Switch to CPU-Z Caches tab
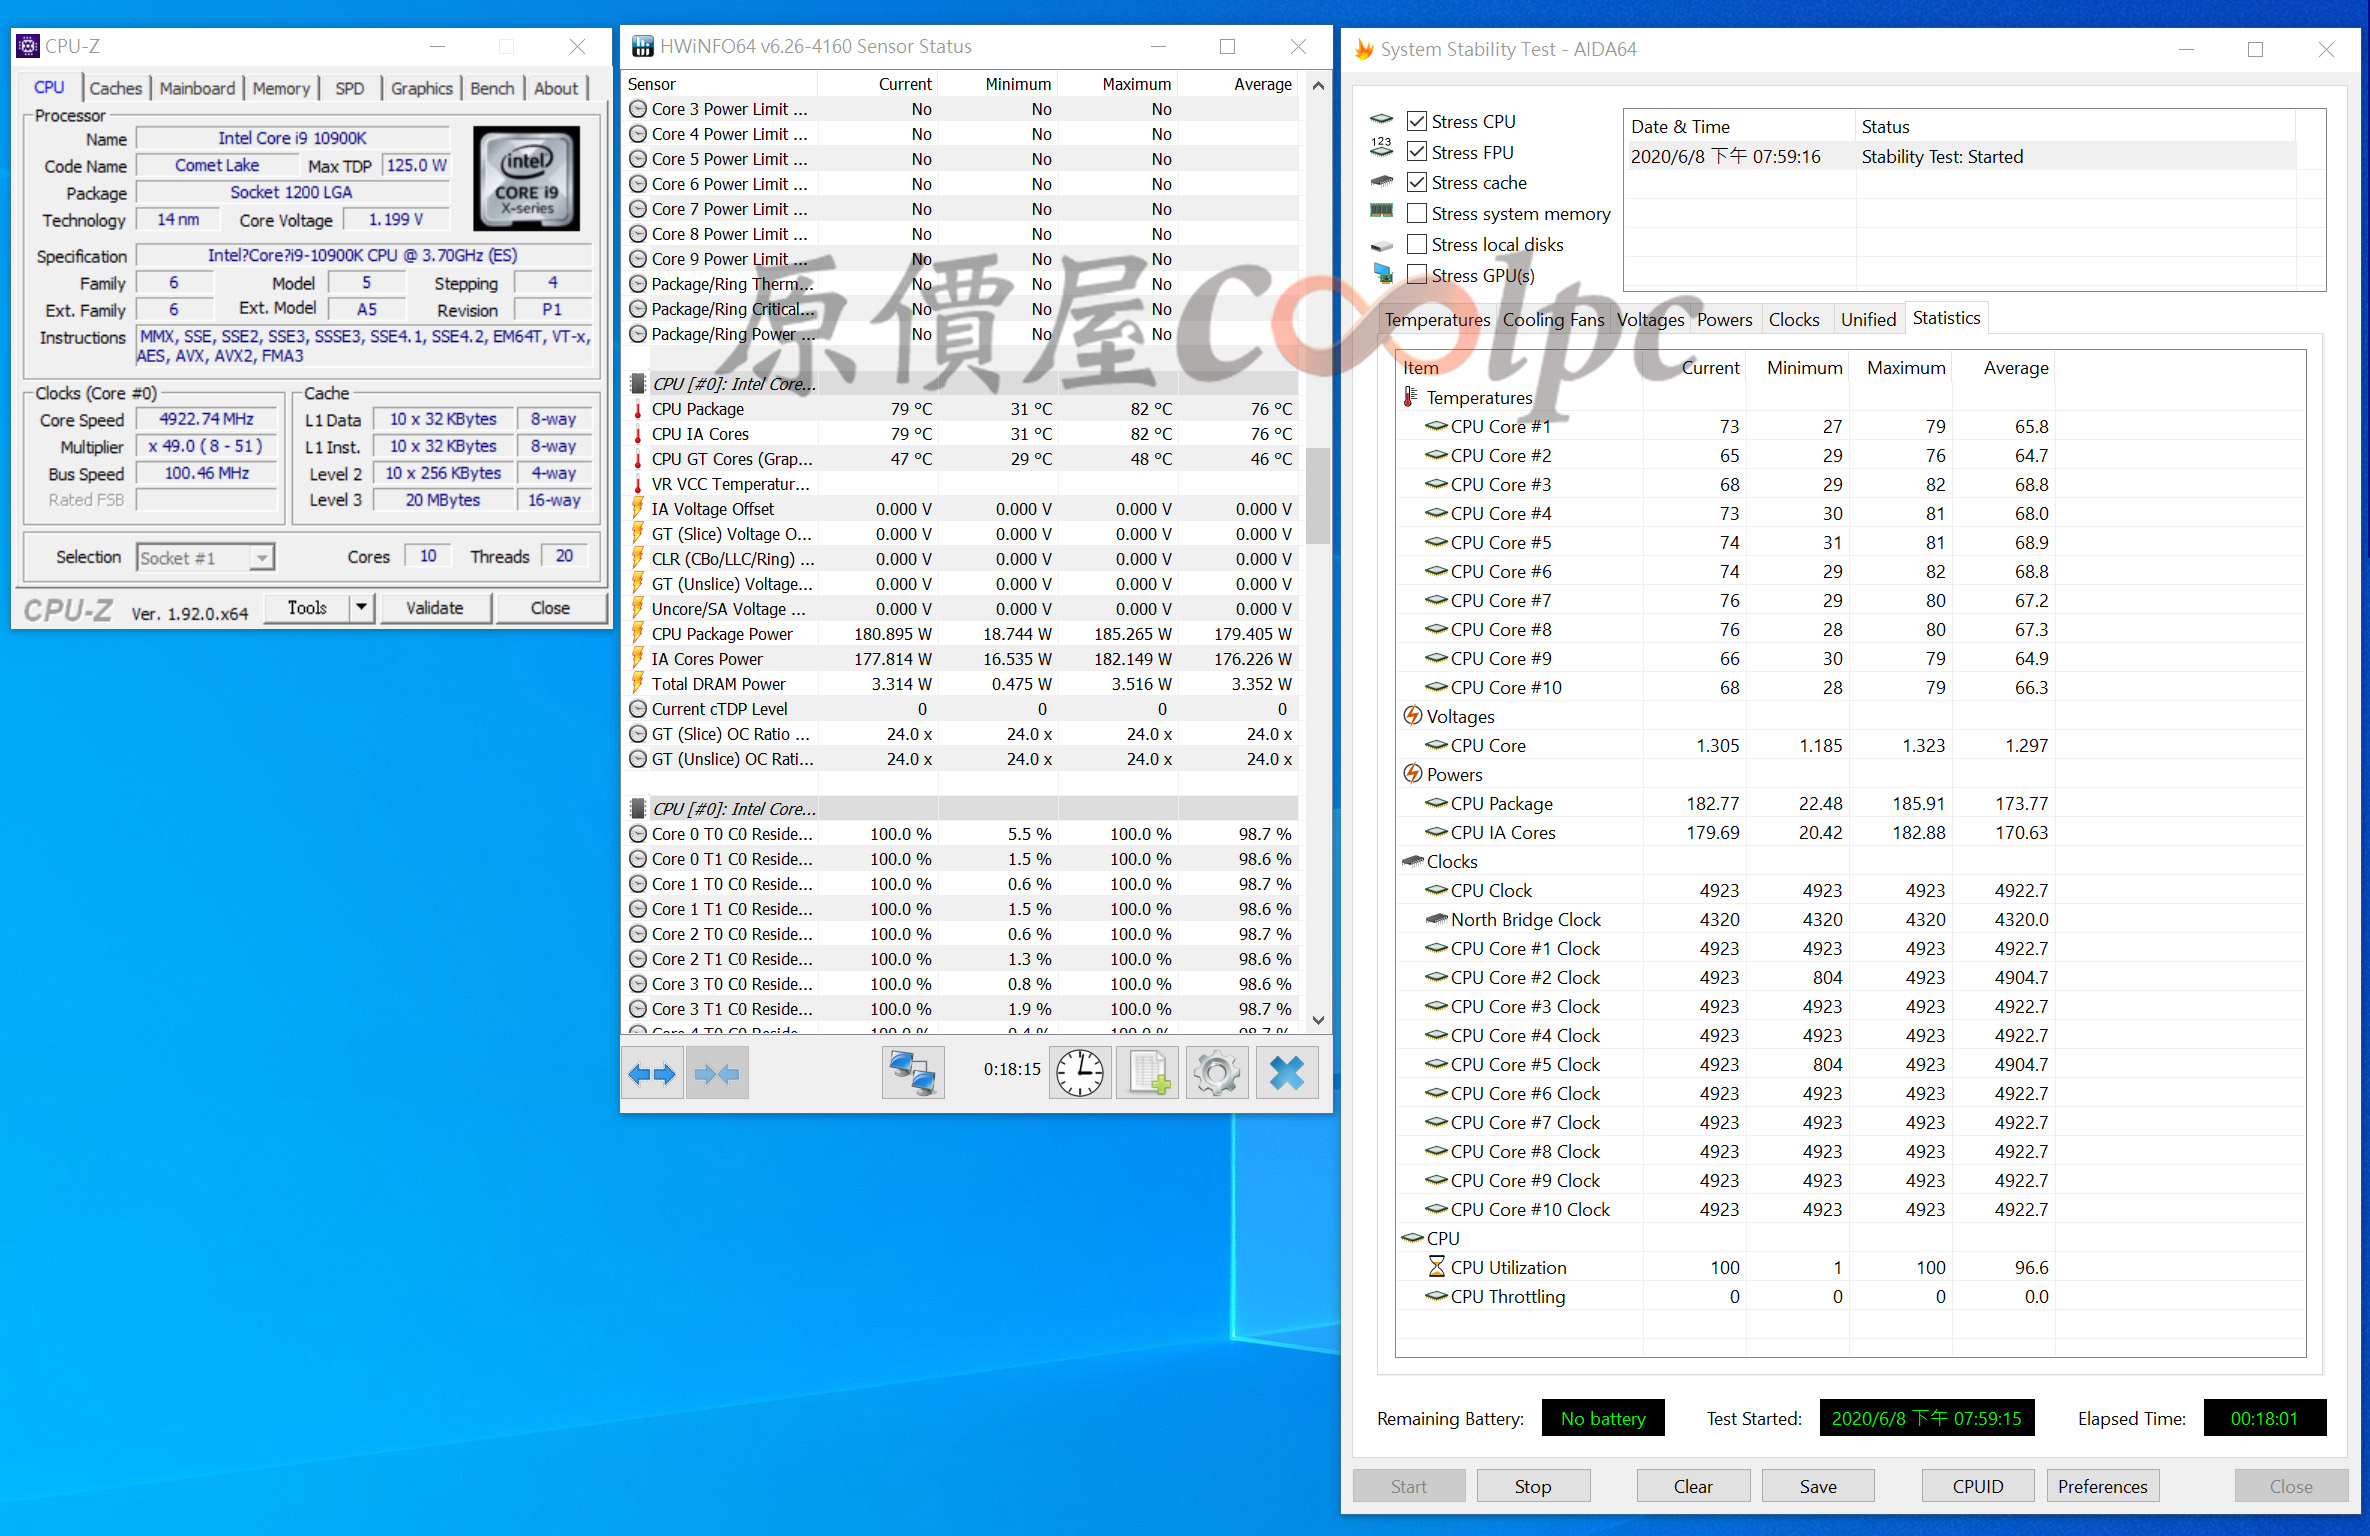This screenshot has width=2370, height=1536. (116, 88)
